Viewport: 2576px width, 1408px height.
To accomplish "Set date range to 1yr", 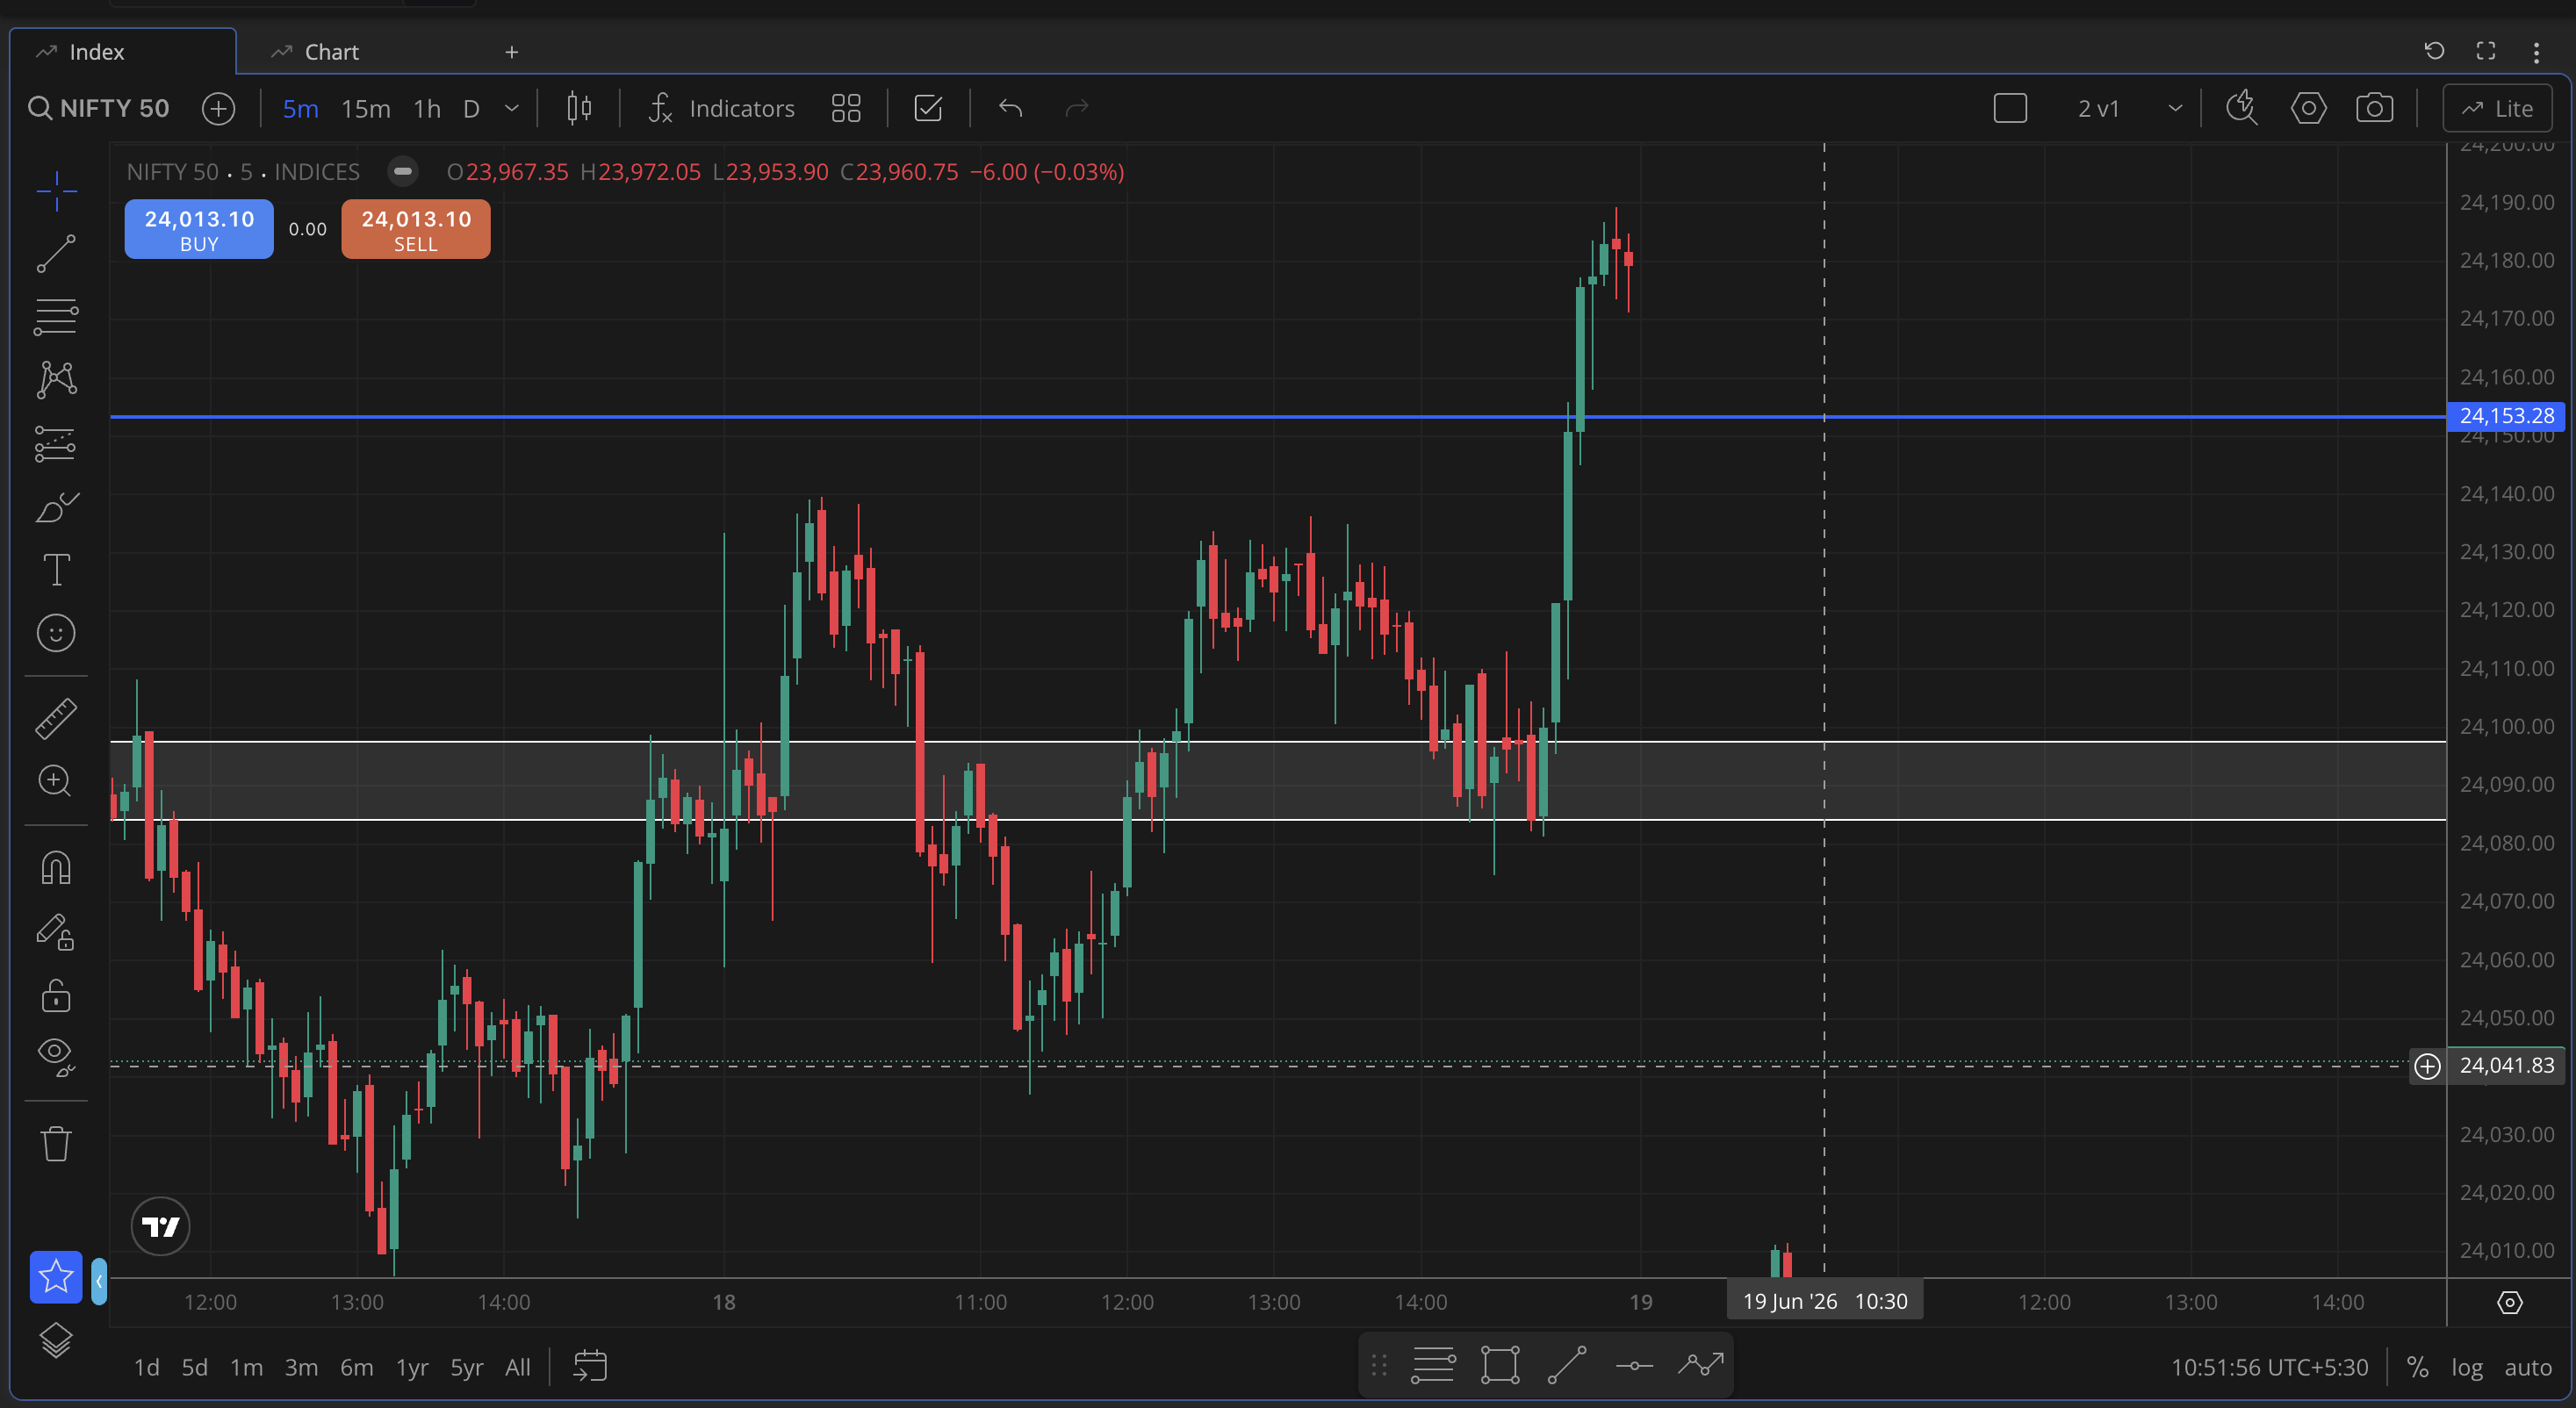I will 412,1367.
